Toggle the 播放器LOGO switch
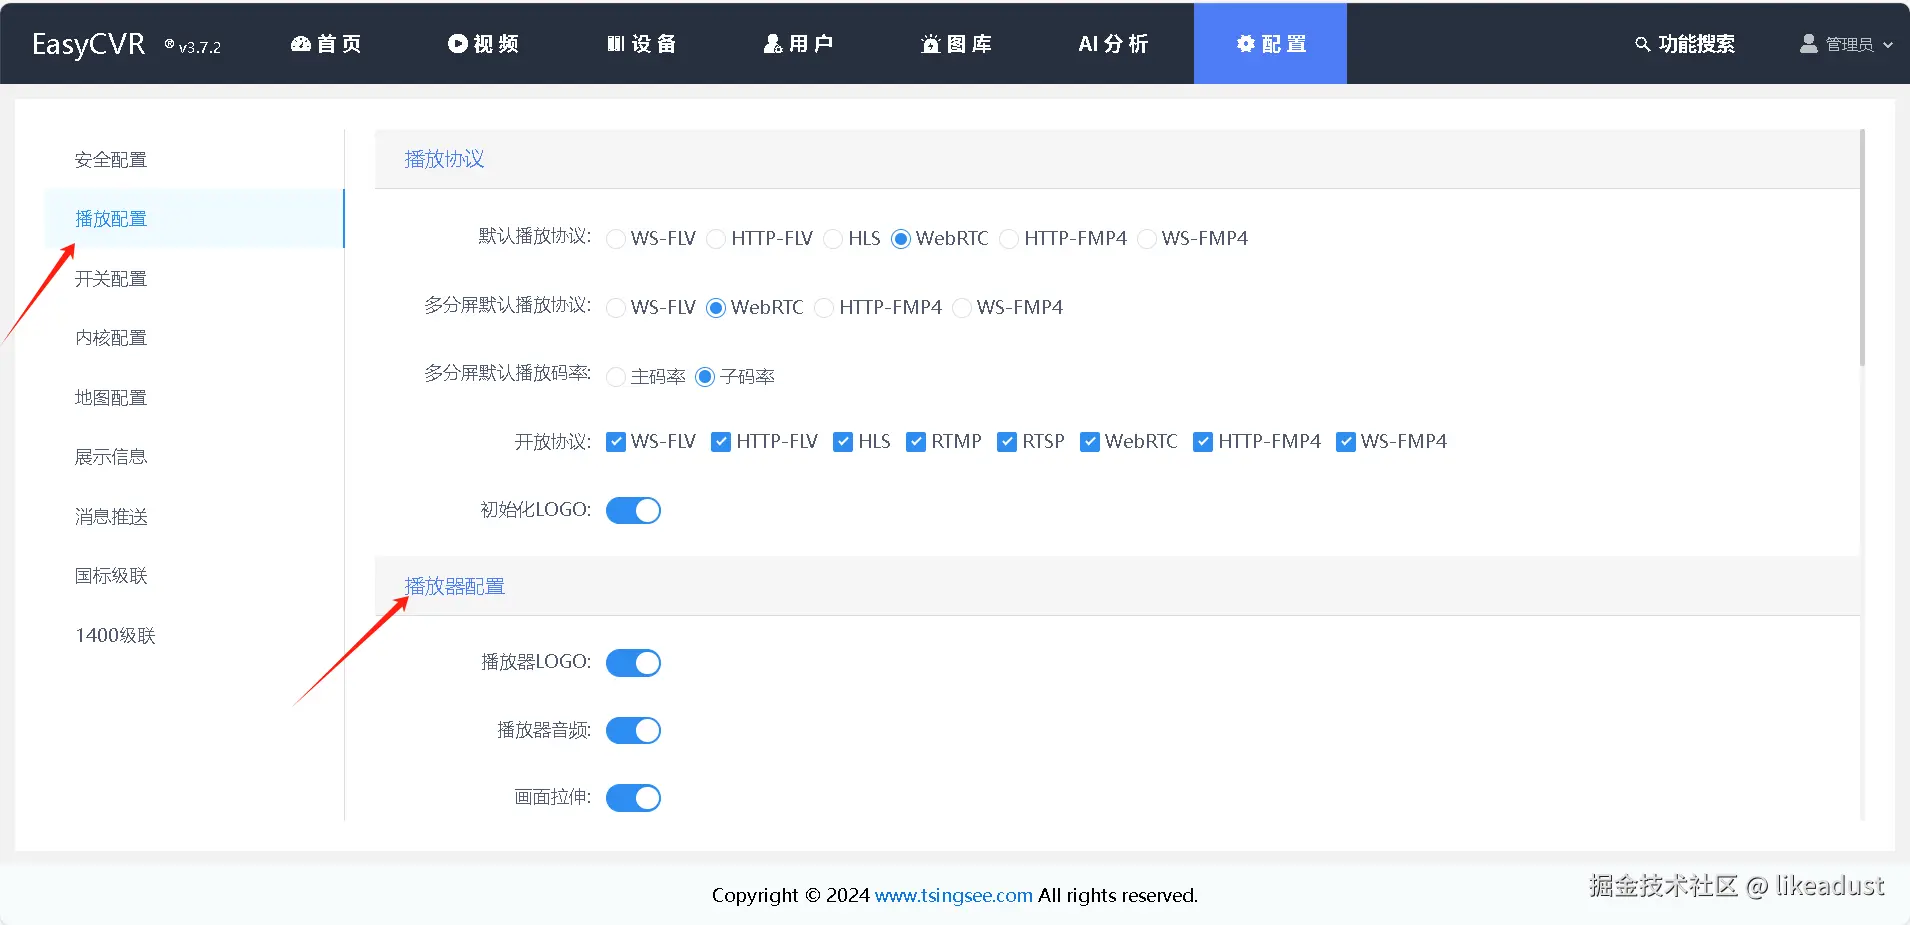 pos(633,663)
